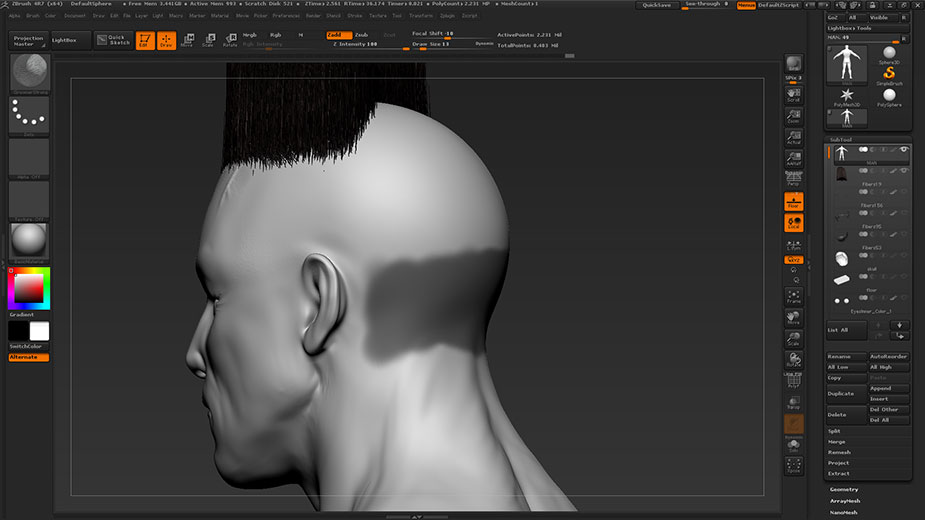The width and height of the screenshot is (925, 520).
Task: Click the Move transform icon in top shelf
Action: click(187, 41)
